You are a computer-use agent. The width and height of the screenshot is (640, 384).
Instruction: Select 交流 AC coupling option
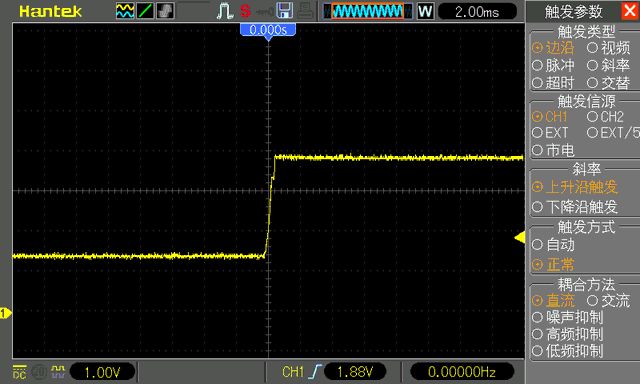[x=609, y=301]
